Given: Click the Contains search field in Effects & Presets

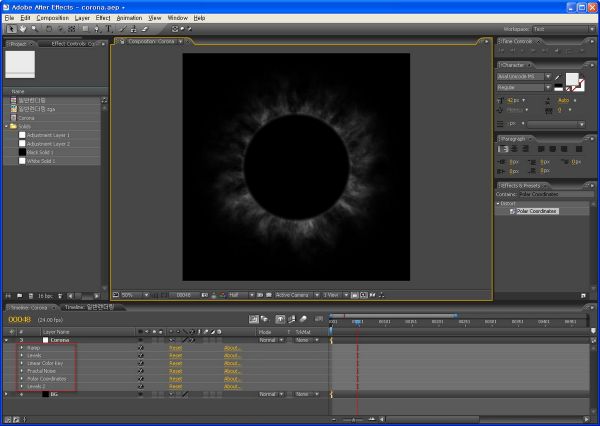Looking at the screenshot, I should [x=554, y=194].
